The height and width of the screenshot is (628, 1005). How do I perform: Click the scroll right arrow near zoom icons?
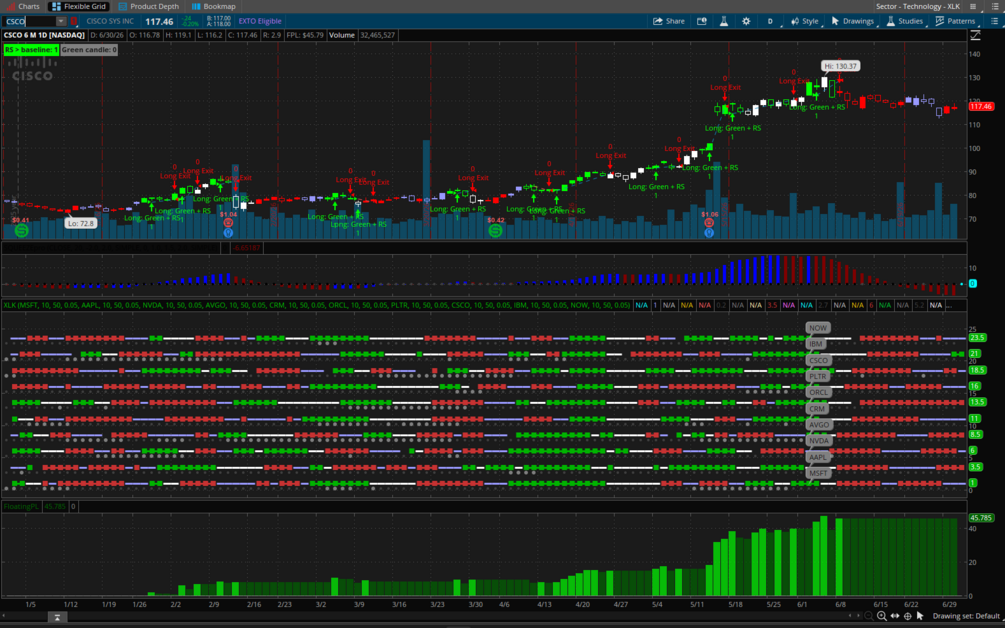[859, 616]
